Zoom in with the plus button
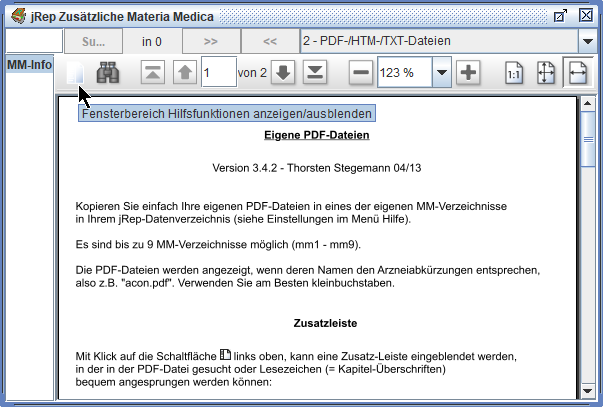Image resolution: width=603 pixels, height=407 pixels. (x=468, y=73)
